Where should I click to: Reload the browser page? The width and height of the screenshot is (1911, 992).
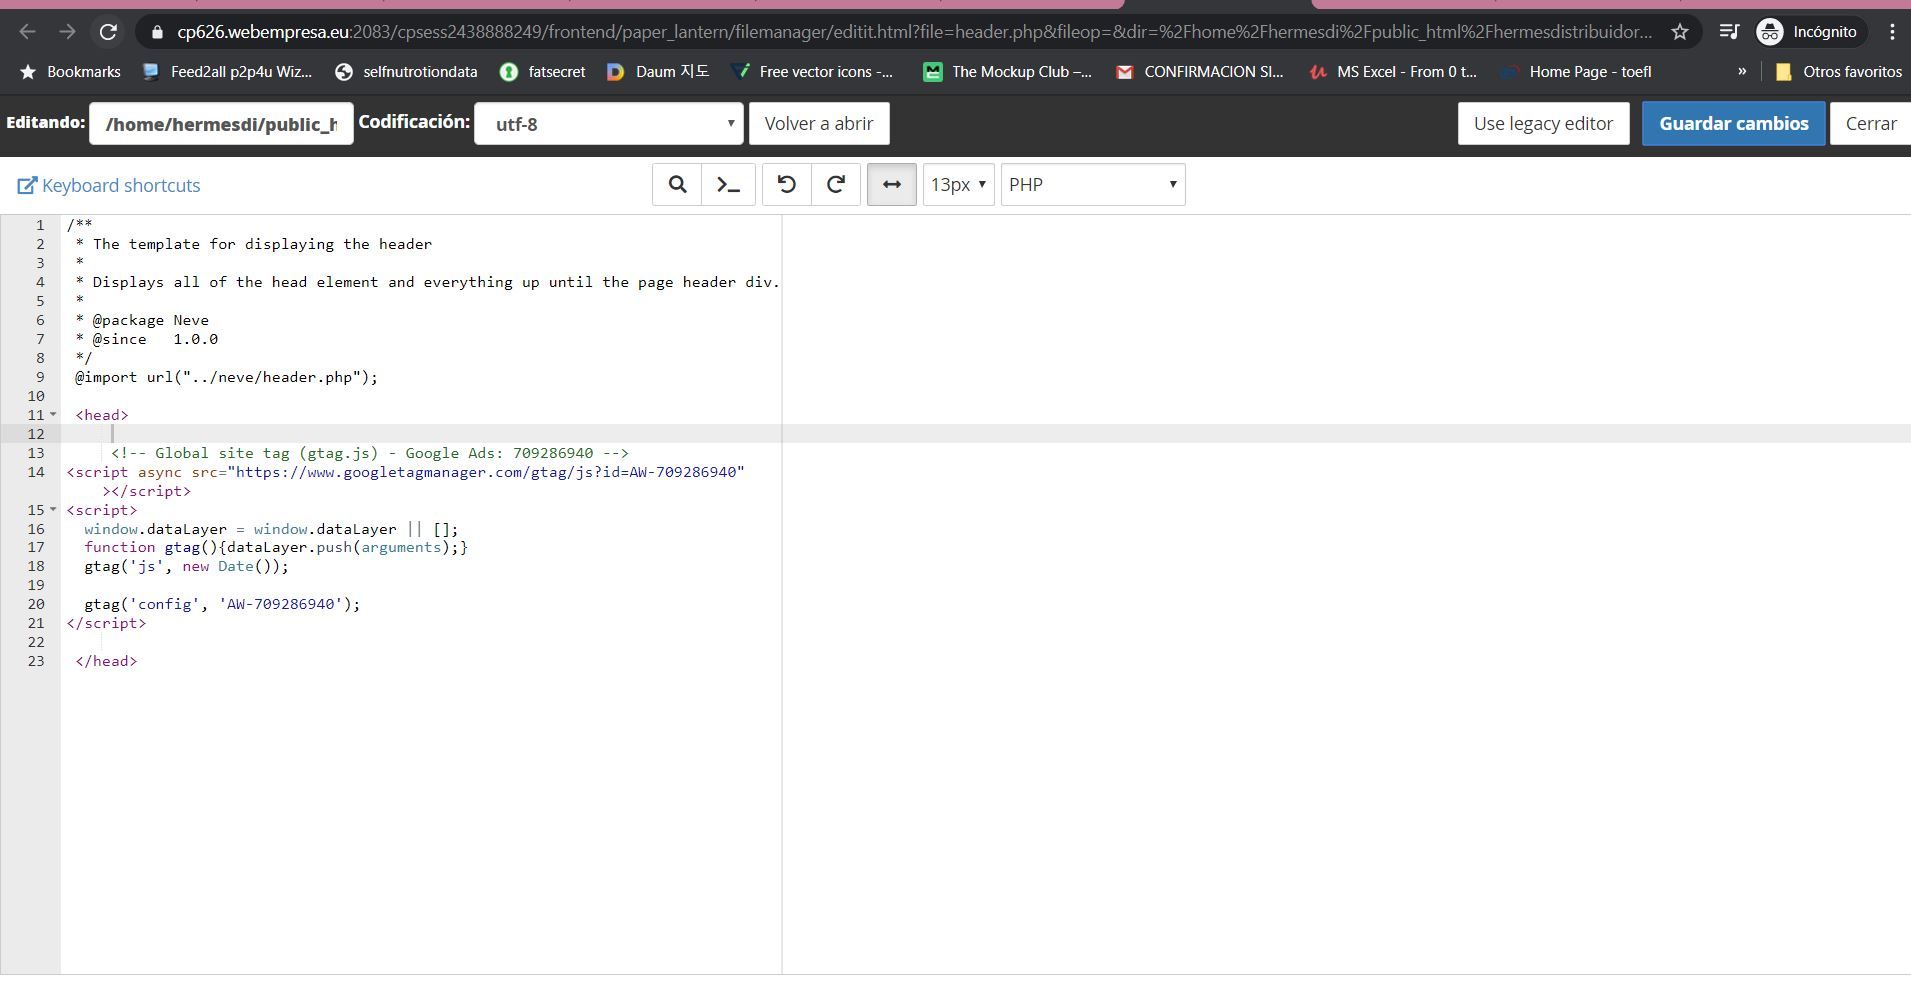108,32
